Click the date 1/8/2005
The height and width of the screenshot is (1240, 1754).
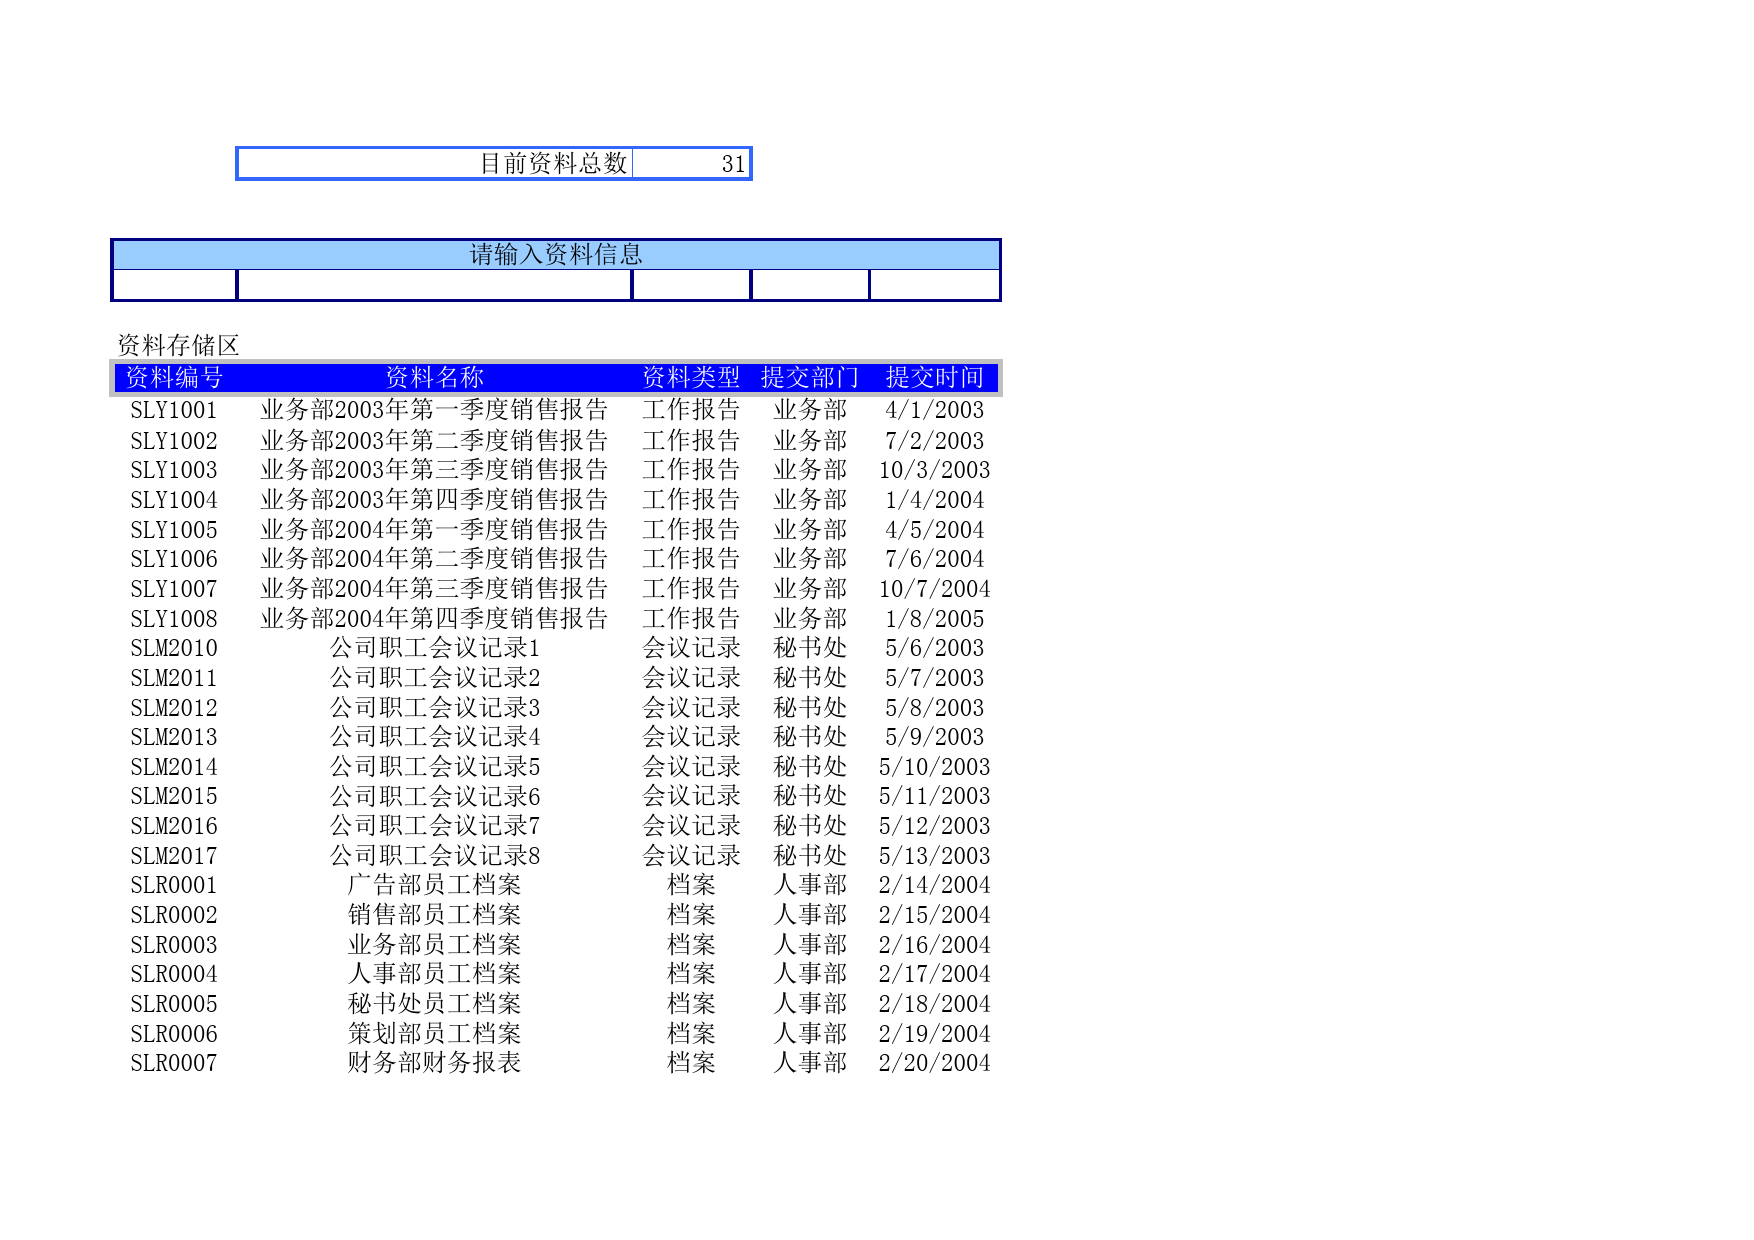coord(935,619)
